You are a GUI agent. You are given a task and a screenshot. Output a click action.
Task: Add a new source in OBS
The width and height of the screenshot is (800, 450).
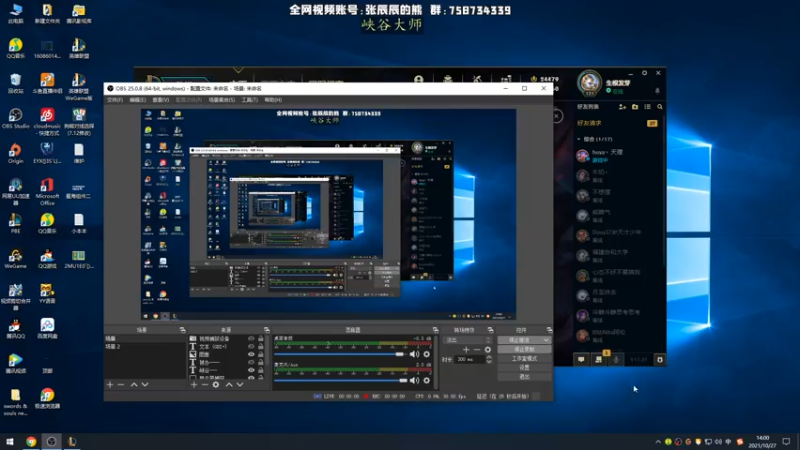(x=194, y=384)
